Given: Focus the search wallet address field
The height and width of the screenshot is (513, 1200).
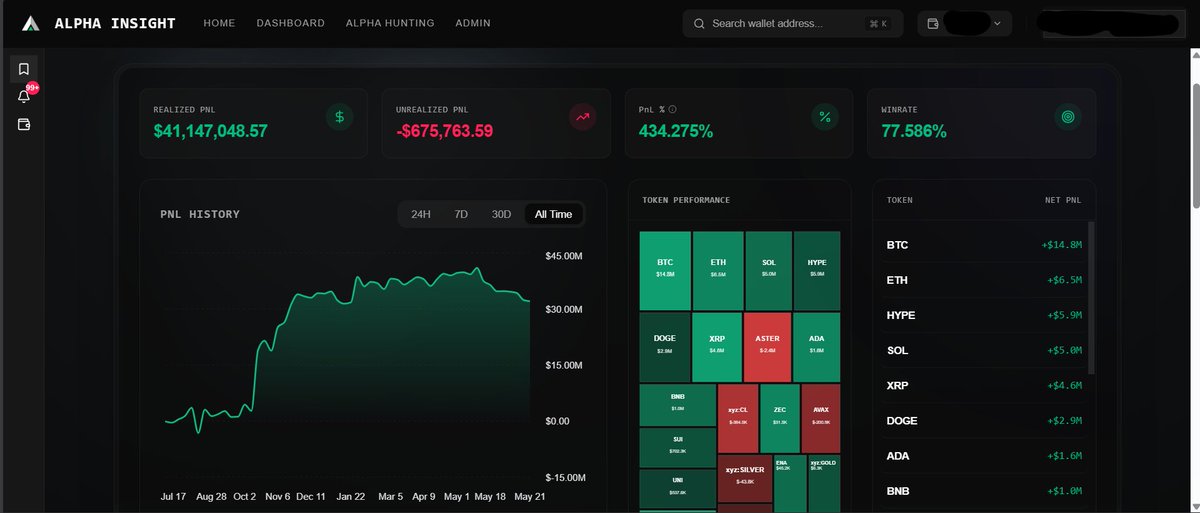Looking at the screenshot, I should pyautogui.click(x=793, y=24).
